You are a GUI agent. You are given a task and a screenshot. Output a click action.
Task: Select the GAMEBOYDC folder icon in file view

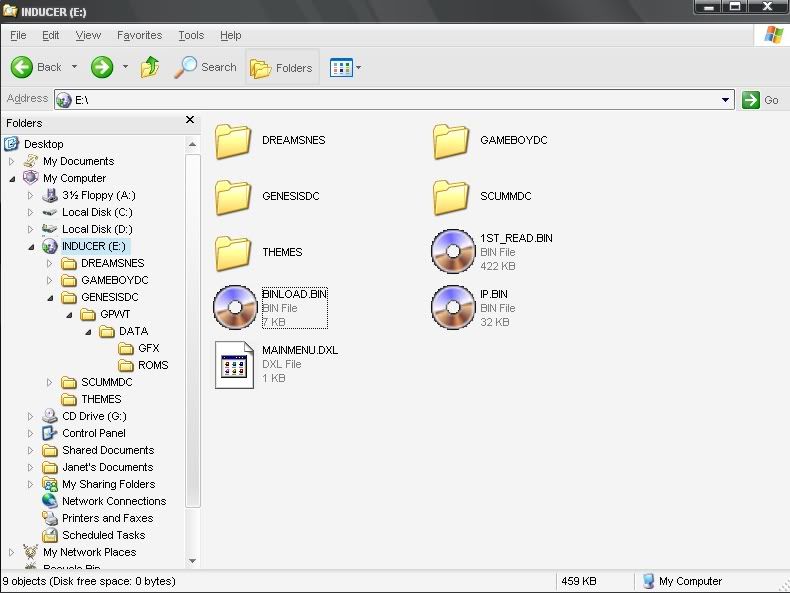(451, 142)
